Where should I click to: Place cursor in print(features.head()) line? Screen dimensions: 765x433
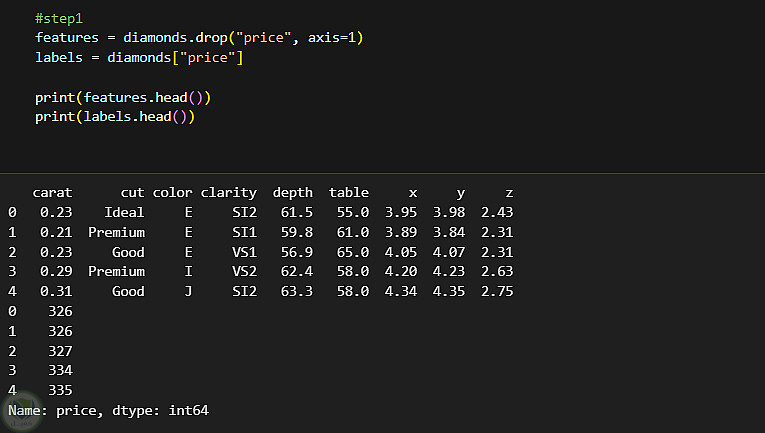point(123,97)
